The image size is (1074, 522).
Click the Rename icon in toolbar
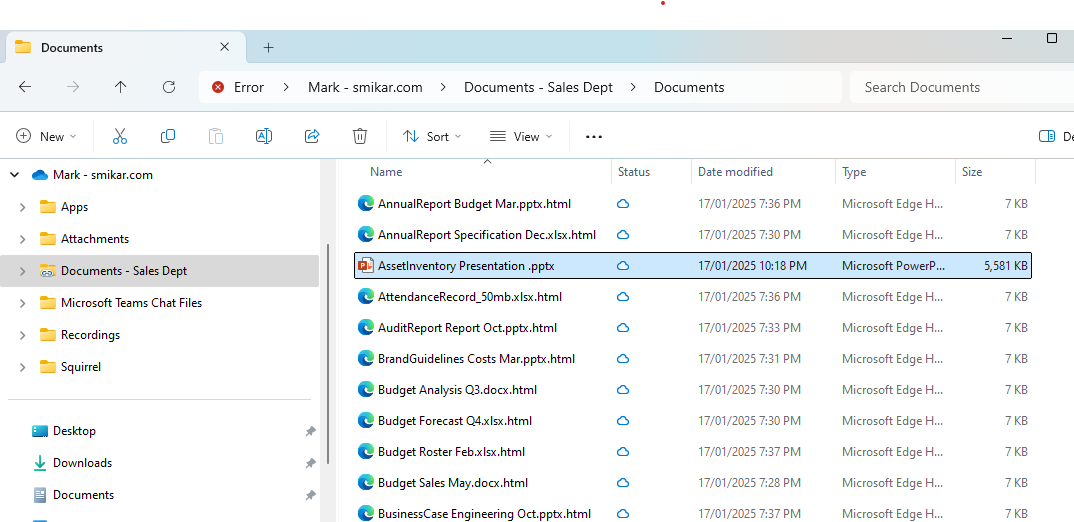[x=264, y=136]
